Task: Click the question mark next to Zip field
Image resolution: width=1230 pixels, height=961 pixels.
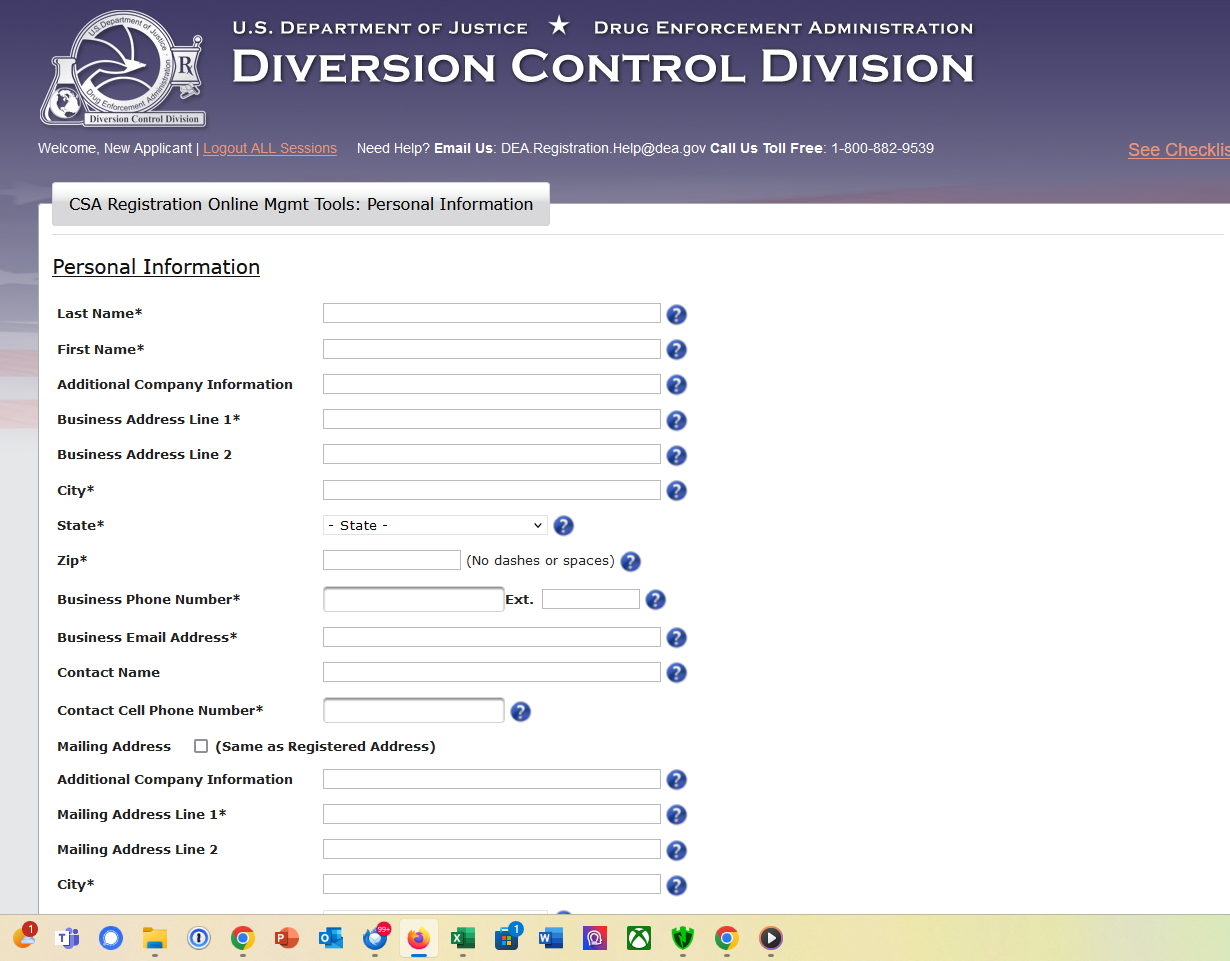Action: 630,562
